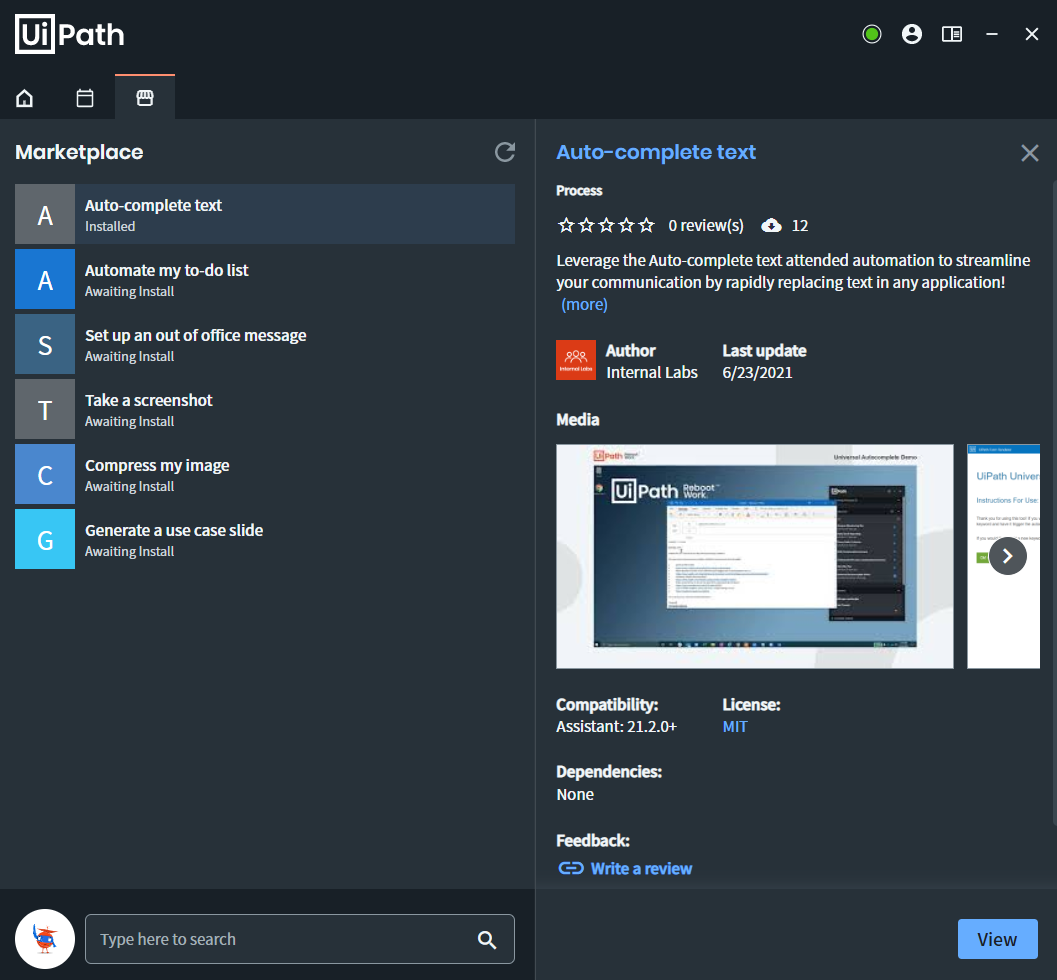Click the search magnifier icon
Viewport: 1057px width, 980px height.
pyautogui.click(x=487, y=940)
